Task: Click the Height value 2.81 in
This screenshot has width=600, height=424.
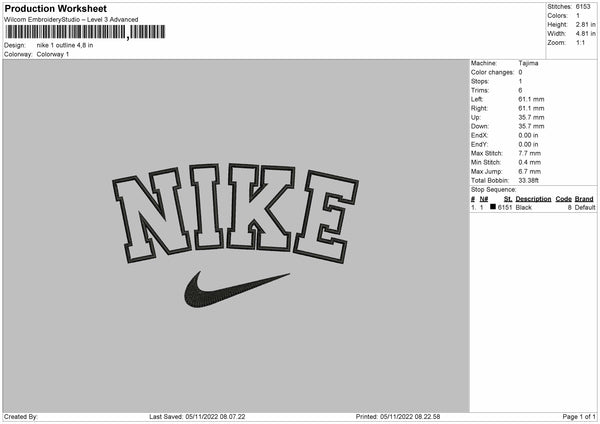Action: click(x=585, y=24)
